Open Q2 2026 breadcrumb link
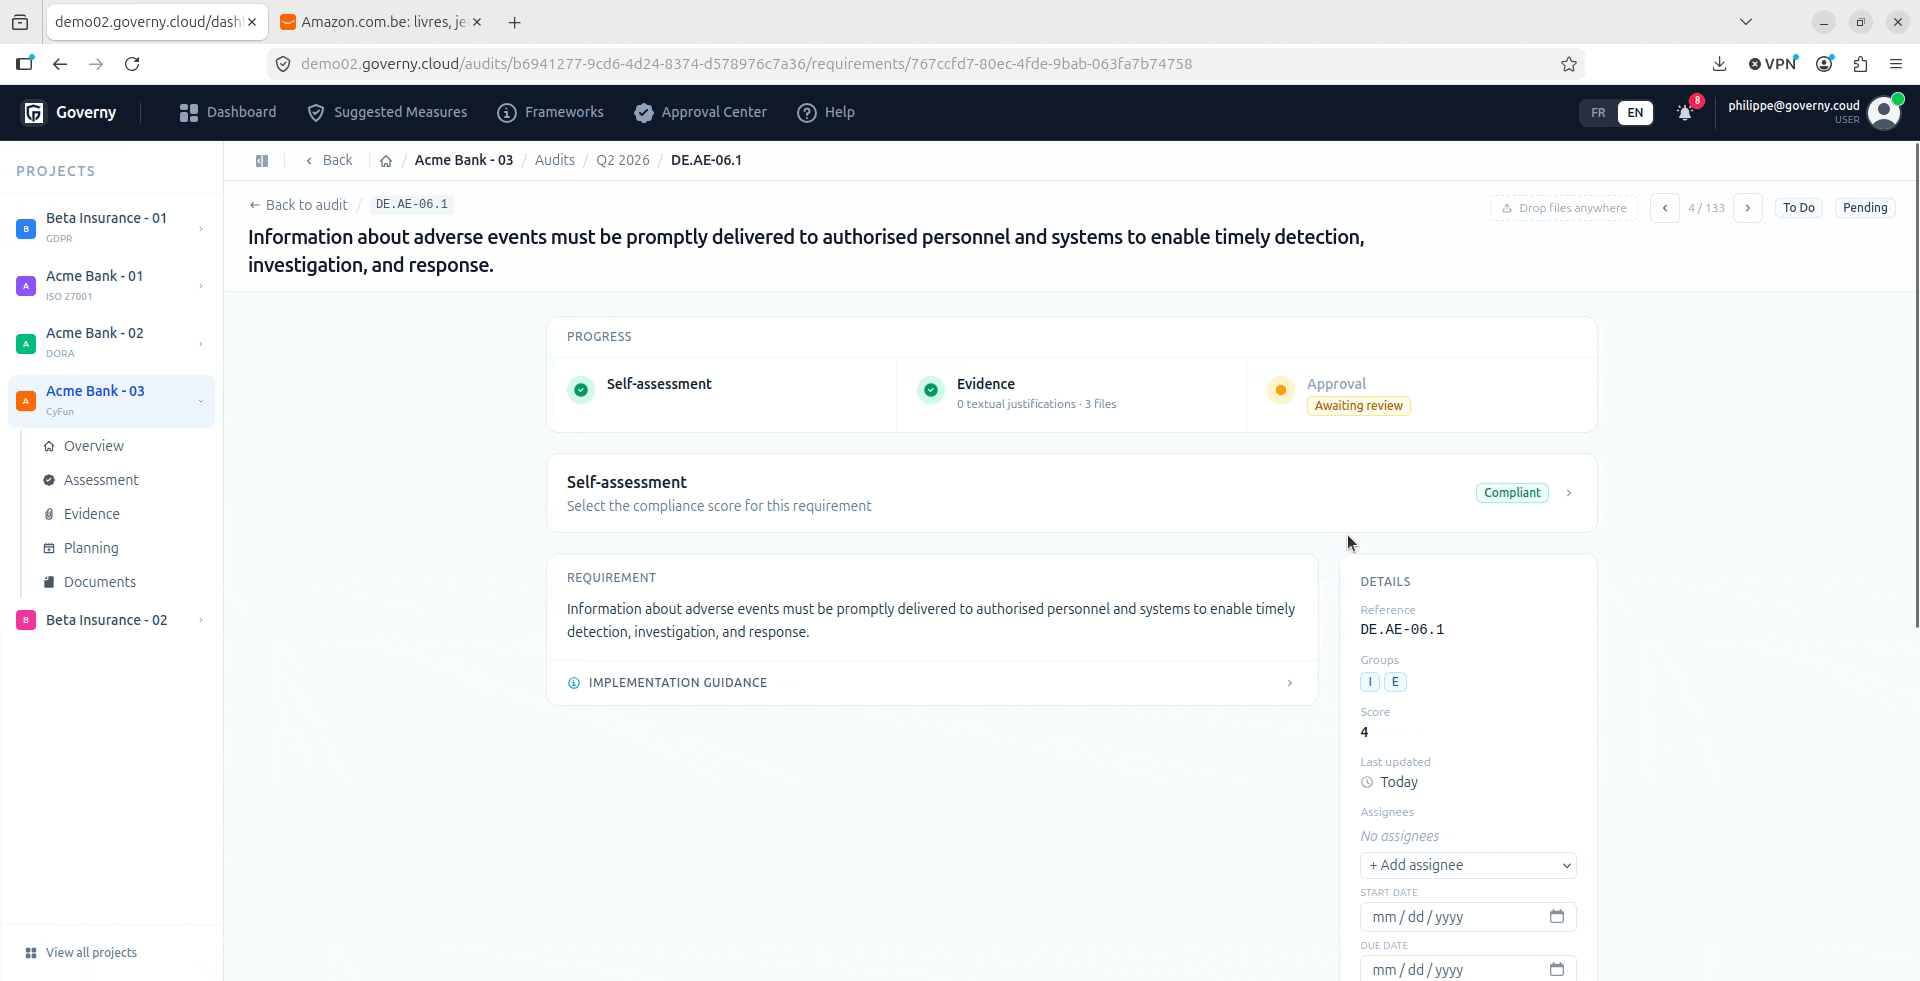This screenshot has width=1920, height=981. [x=623, y=161]
